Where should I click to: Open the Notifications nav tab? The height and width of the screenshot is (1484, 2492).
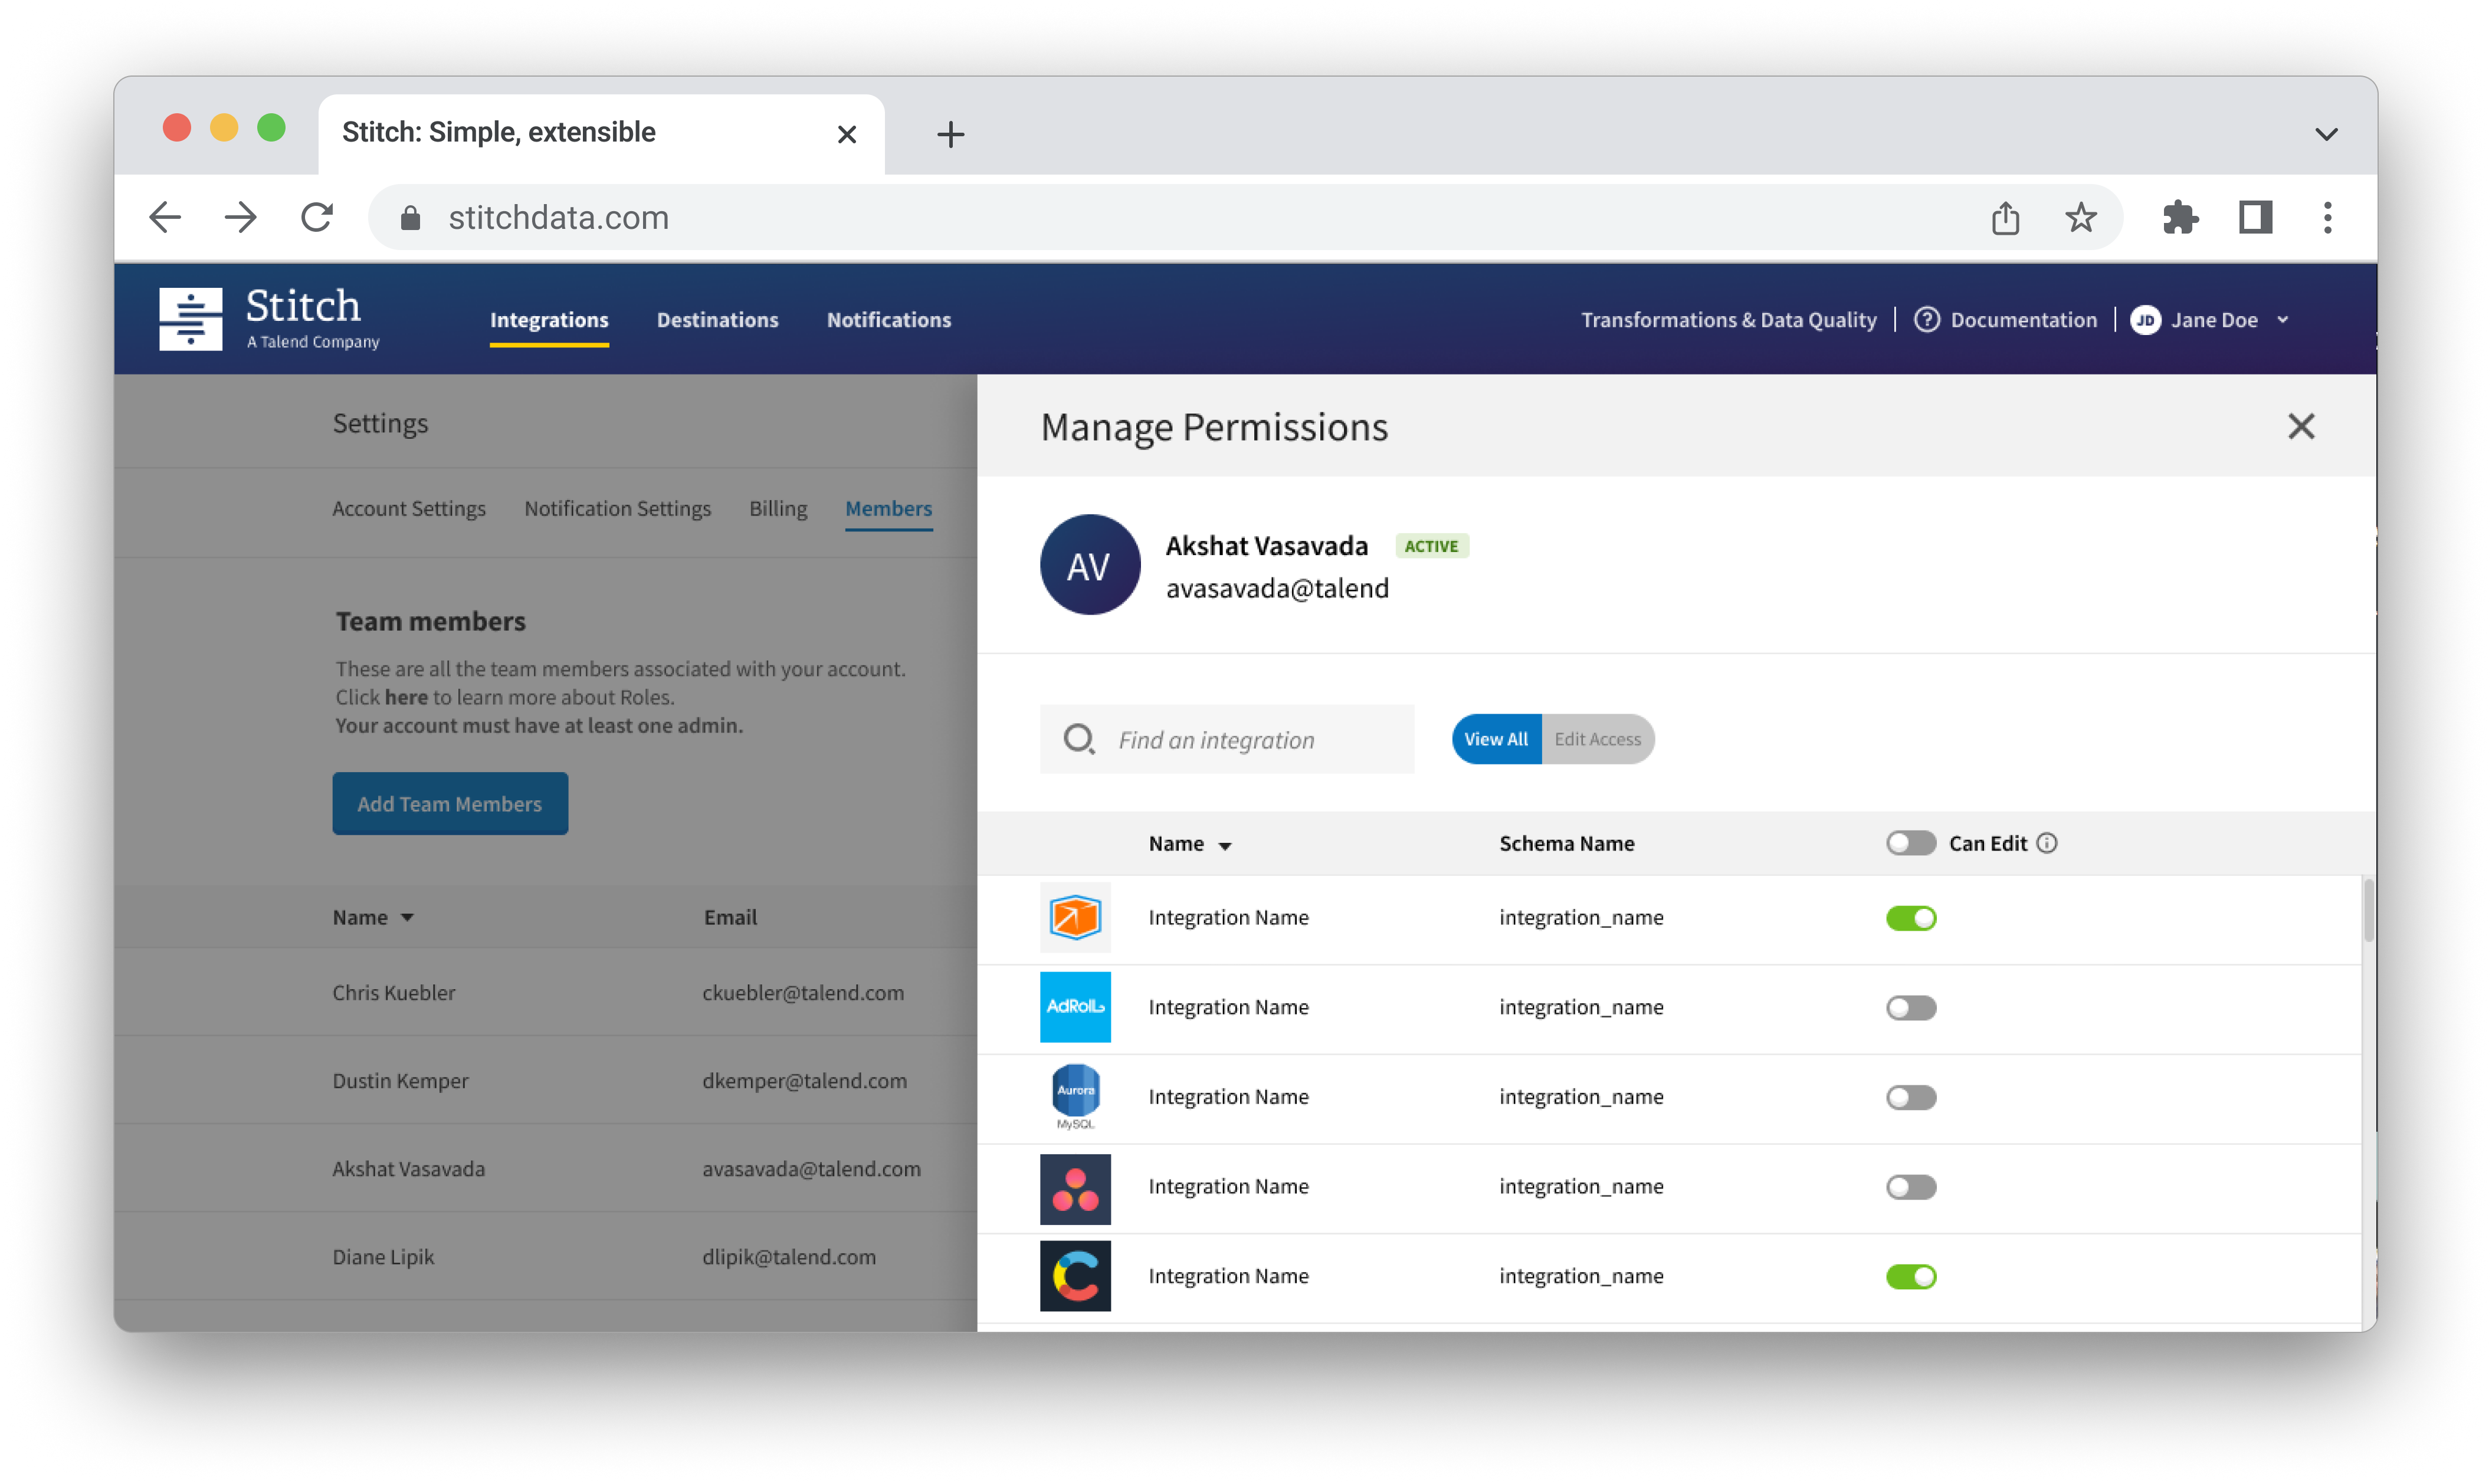click(x=888, y=320)
